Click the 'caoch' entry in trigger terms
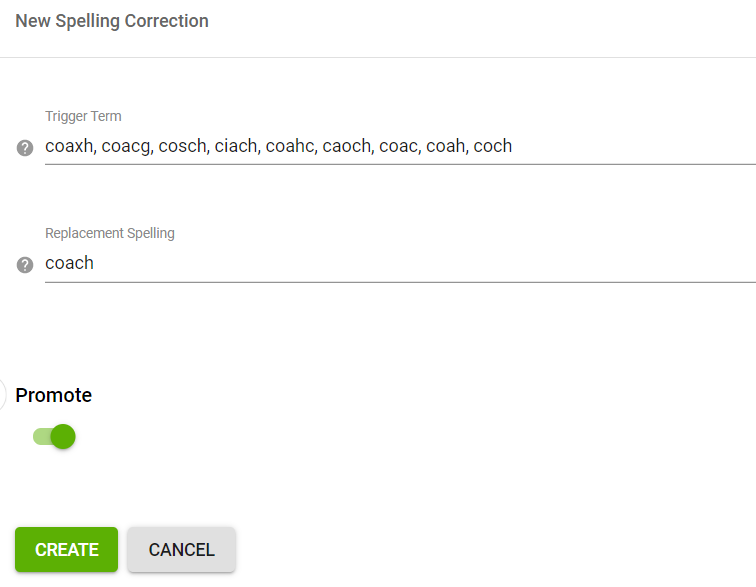Screen dimensions: 756x587 tap(347, 146)
